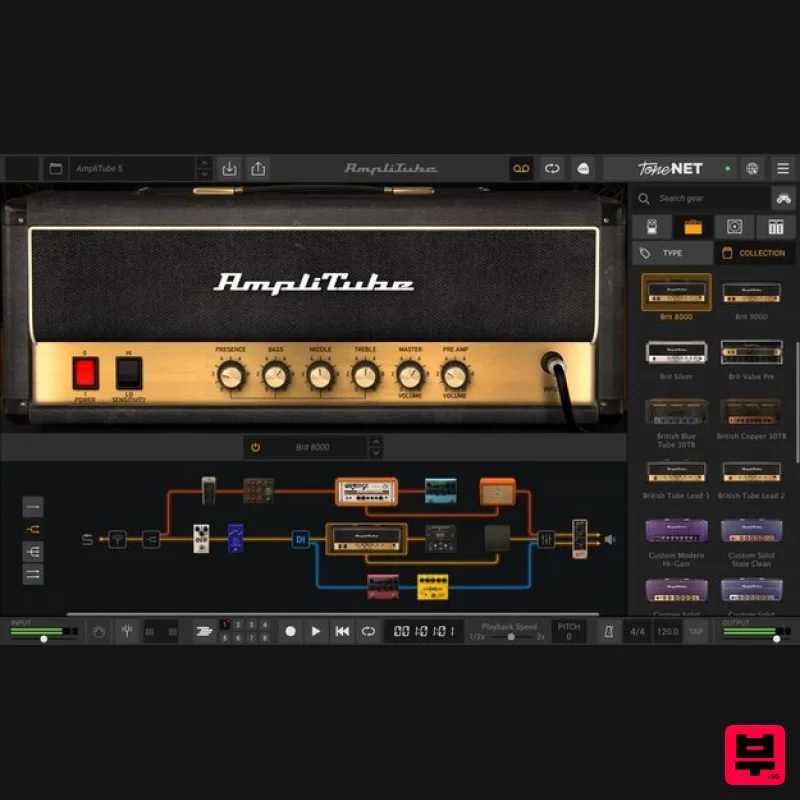The height and width of the screenshot is (800, 800).
Task: Toggle the Brit 8000 bypass power button
Action: [256, 446]
